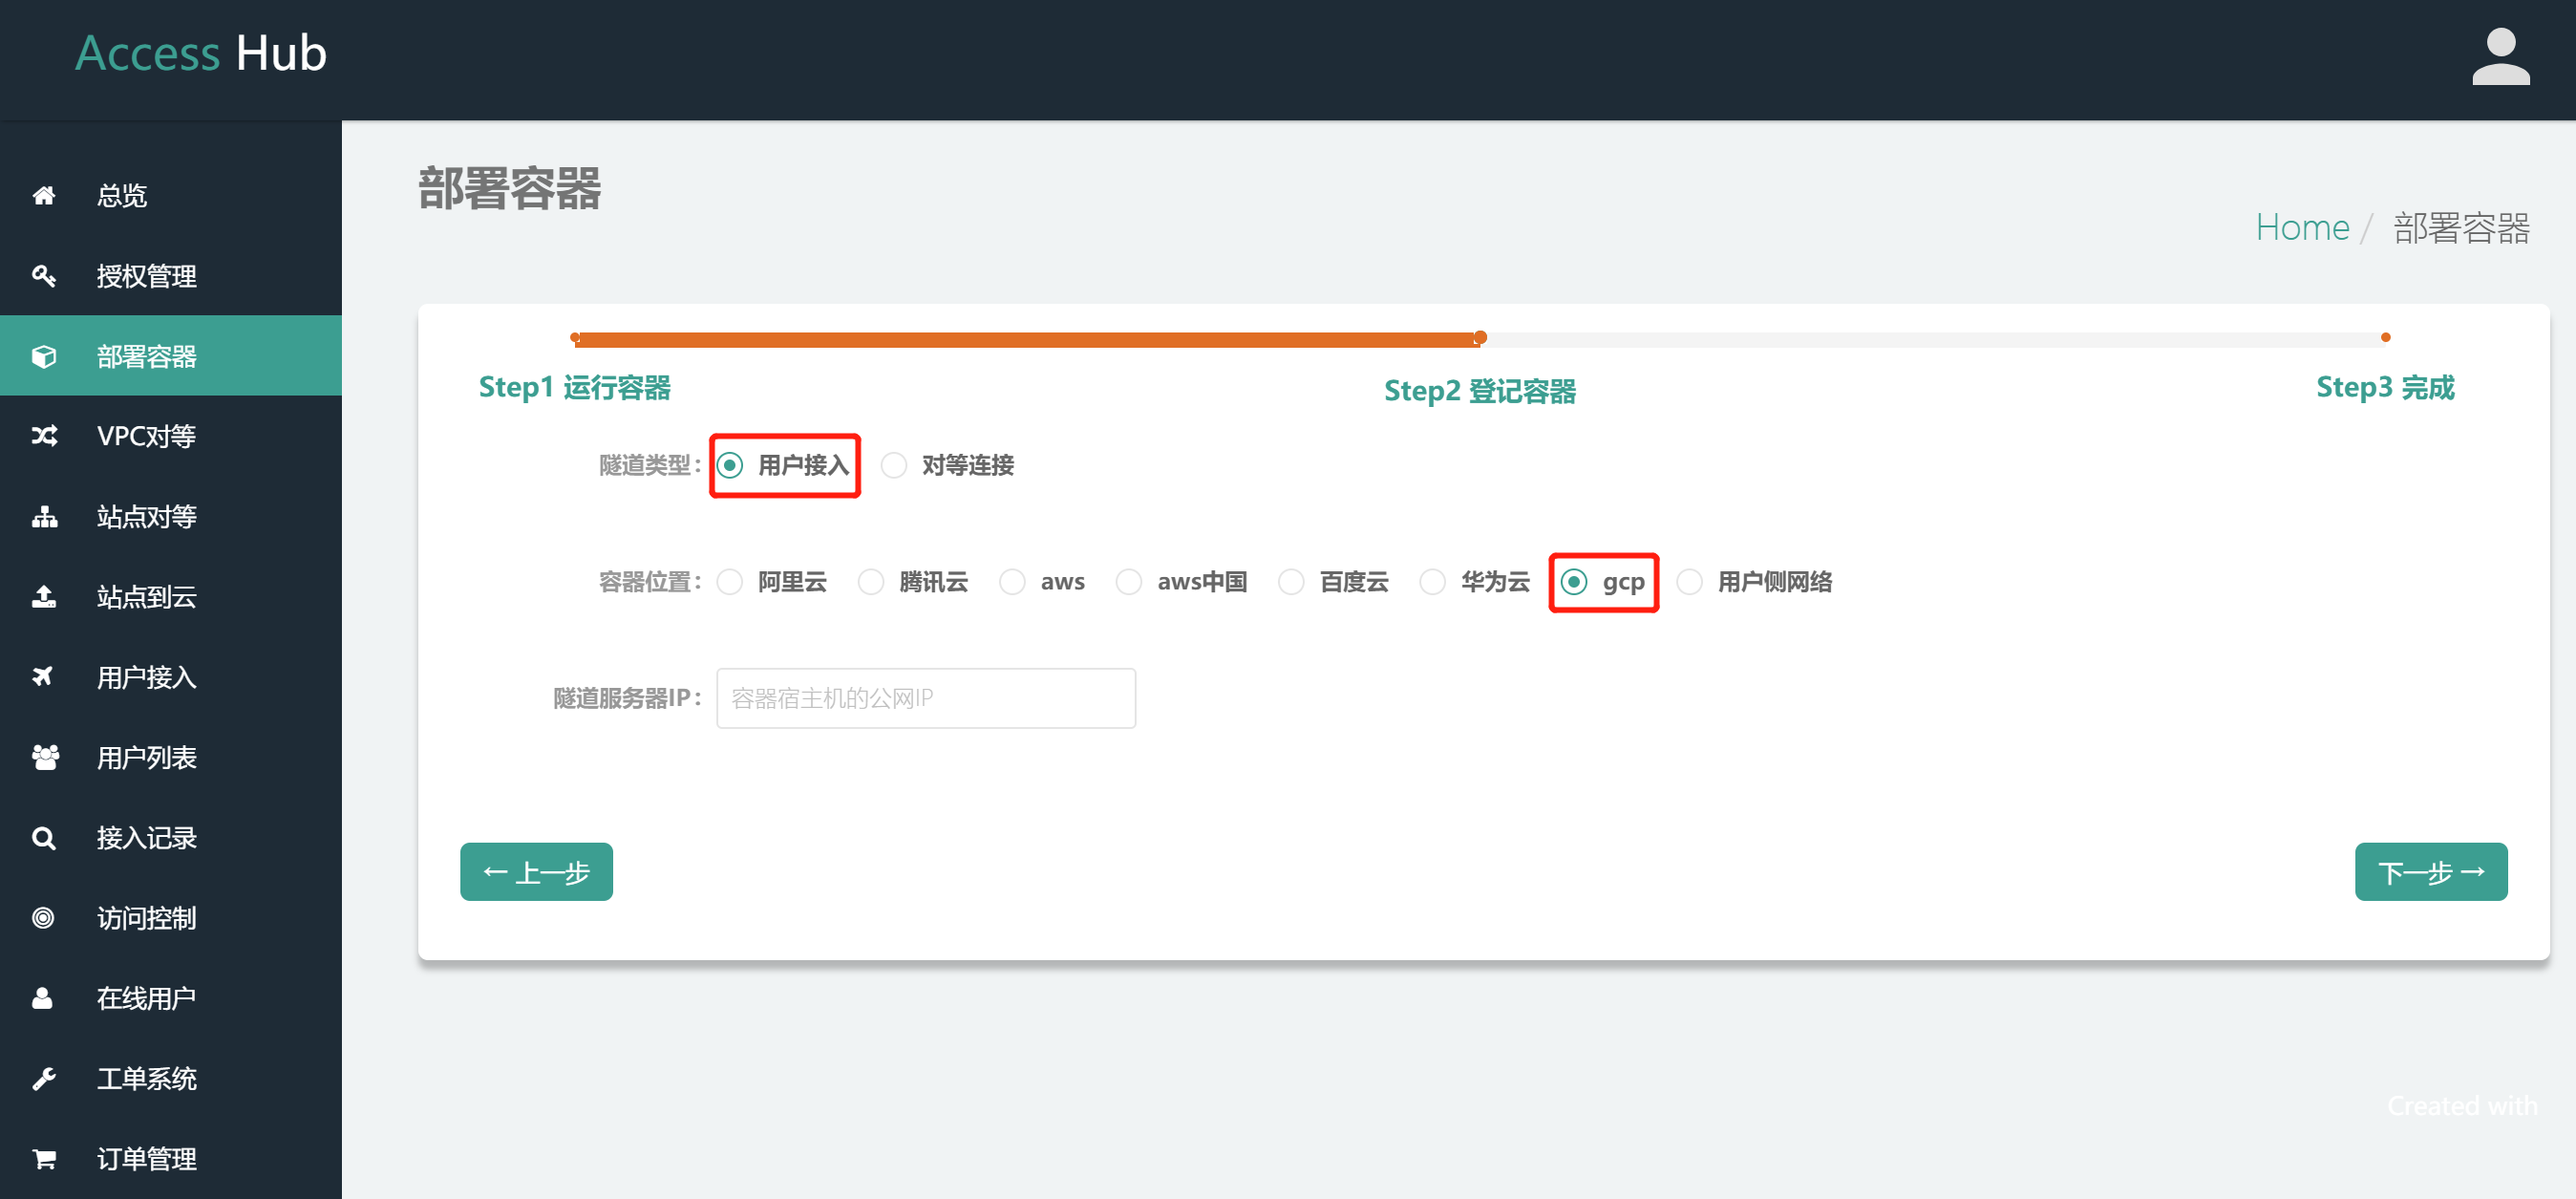Open 站点对等 in the sidebar
2576x1199 pixels.
point(171,516)
